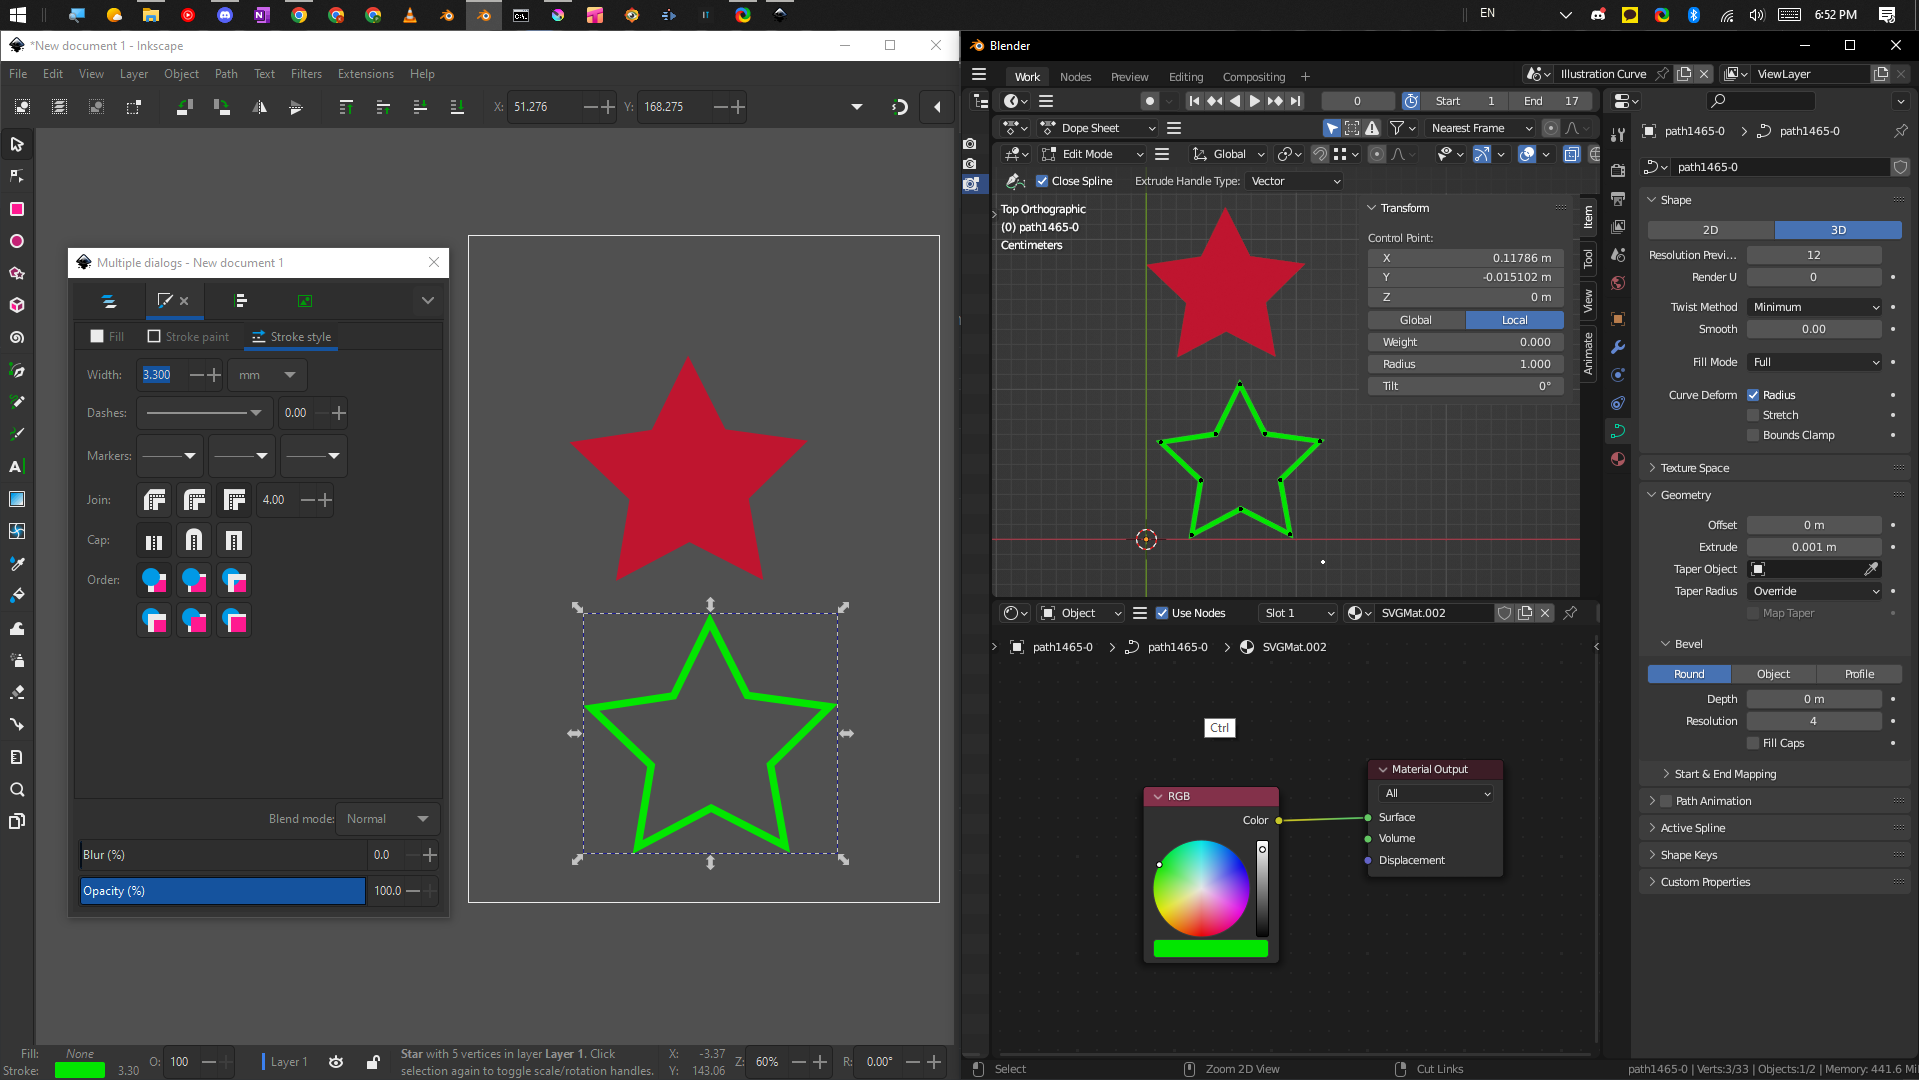
Task: Select Object bevel mode button
Action: [x=1773, y=674]
